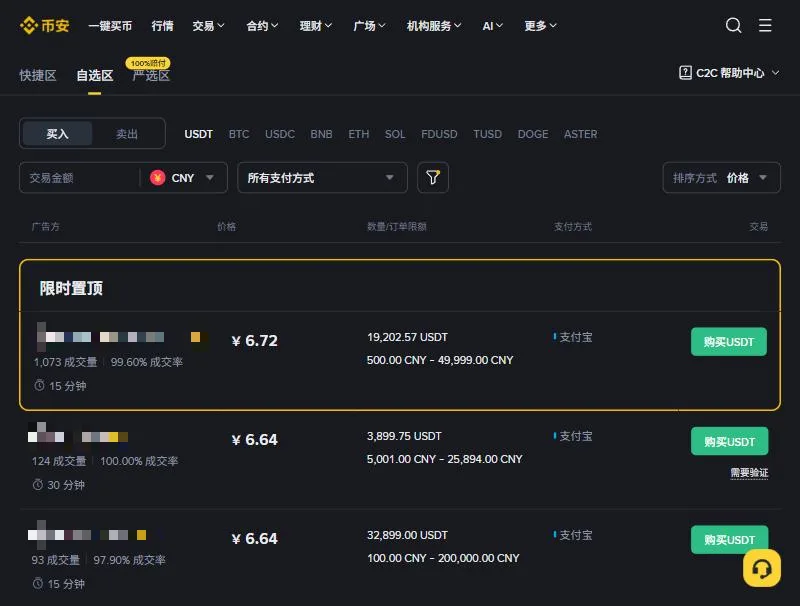The width and height of the screenshot is (800, 606).
Task: Switch to the 严选区 tab
Action: (151, 75)
